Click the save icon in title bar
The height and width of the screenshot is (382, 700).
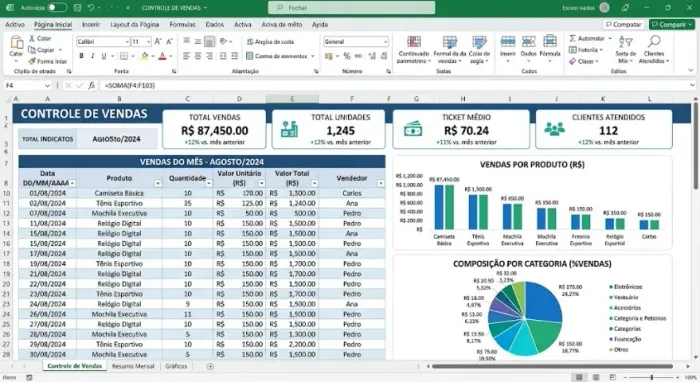coord(77,8)
